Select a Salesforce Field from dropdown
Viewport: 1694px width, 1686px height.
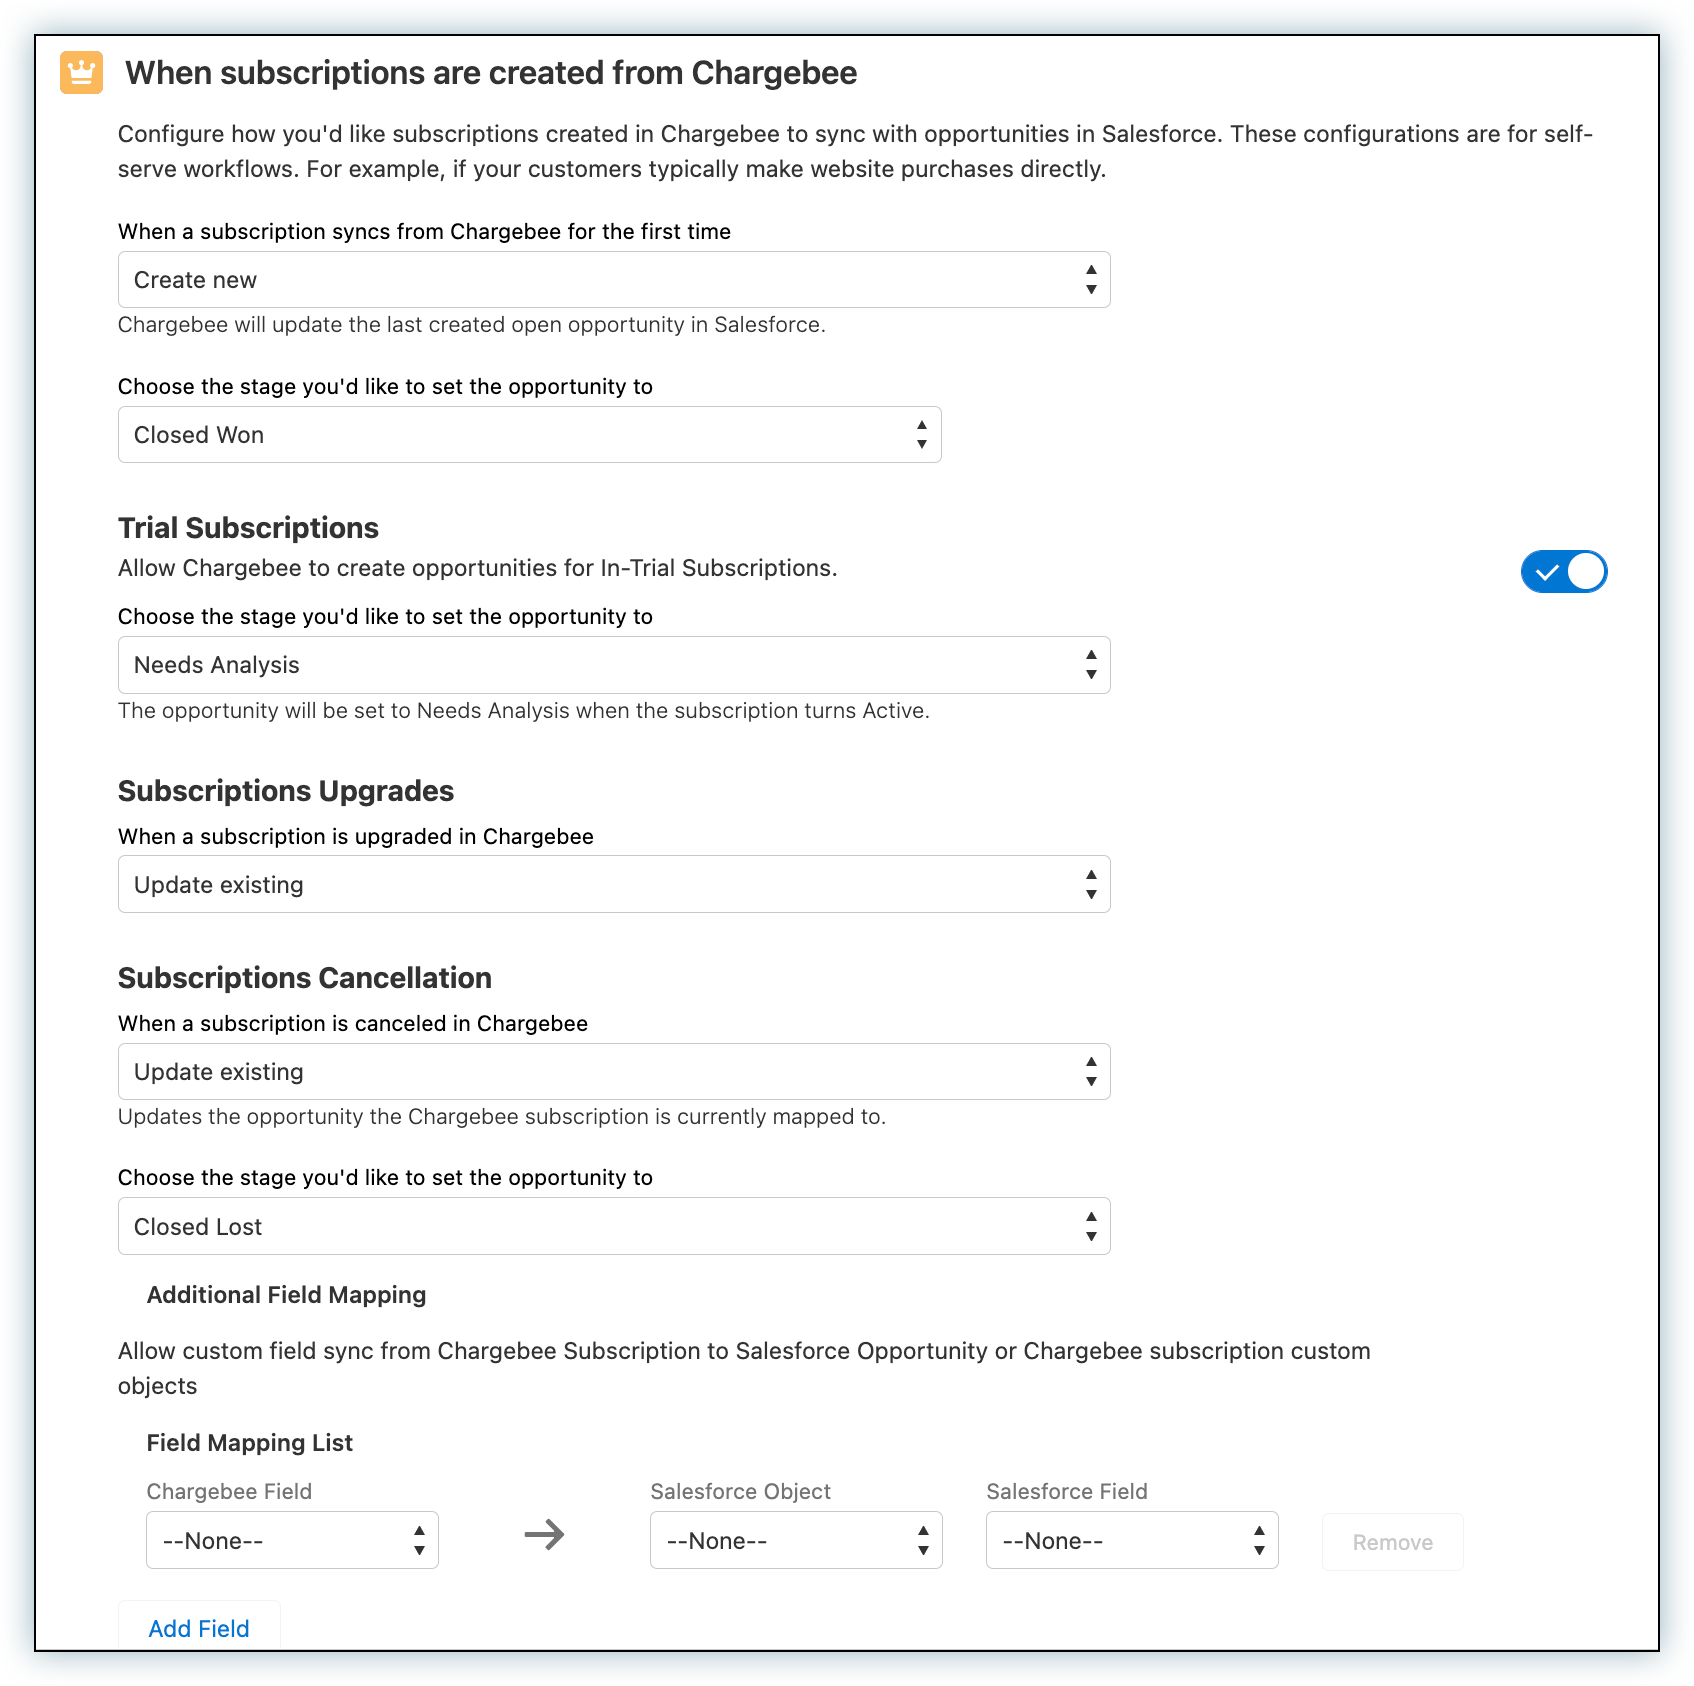click(1132, 1541)
